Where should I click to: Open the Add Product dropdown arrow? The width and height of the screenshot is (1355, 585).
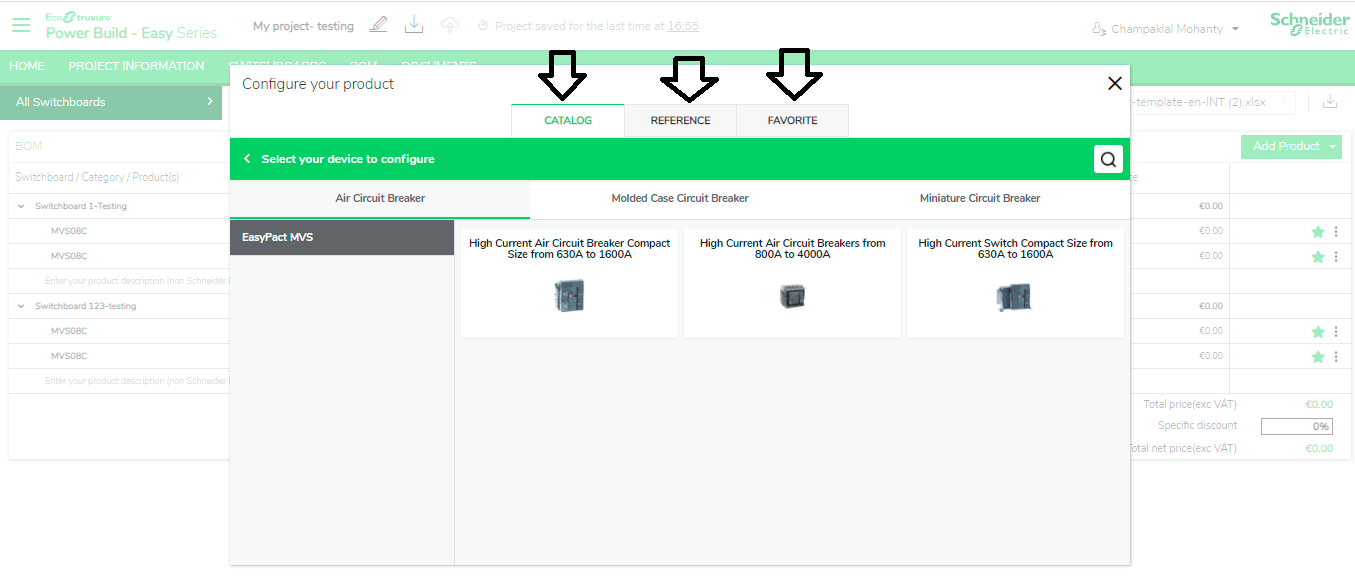(1333, 147)
